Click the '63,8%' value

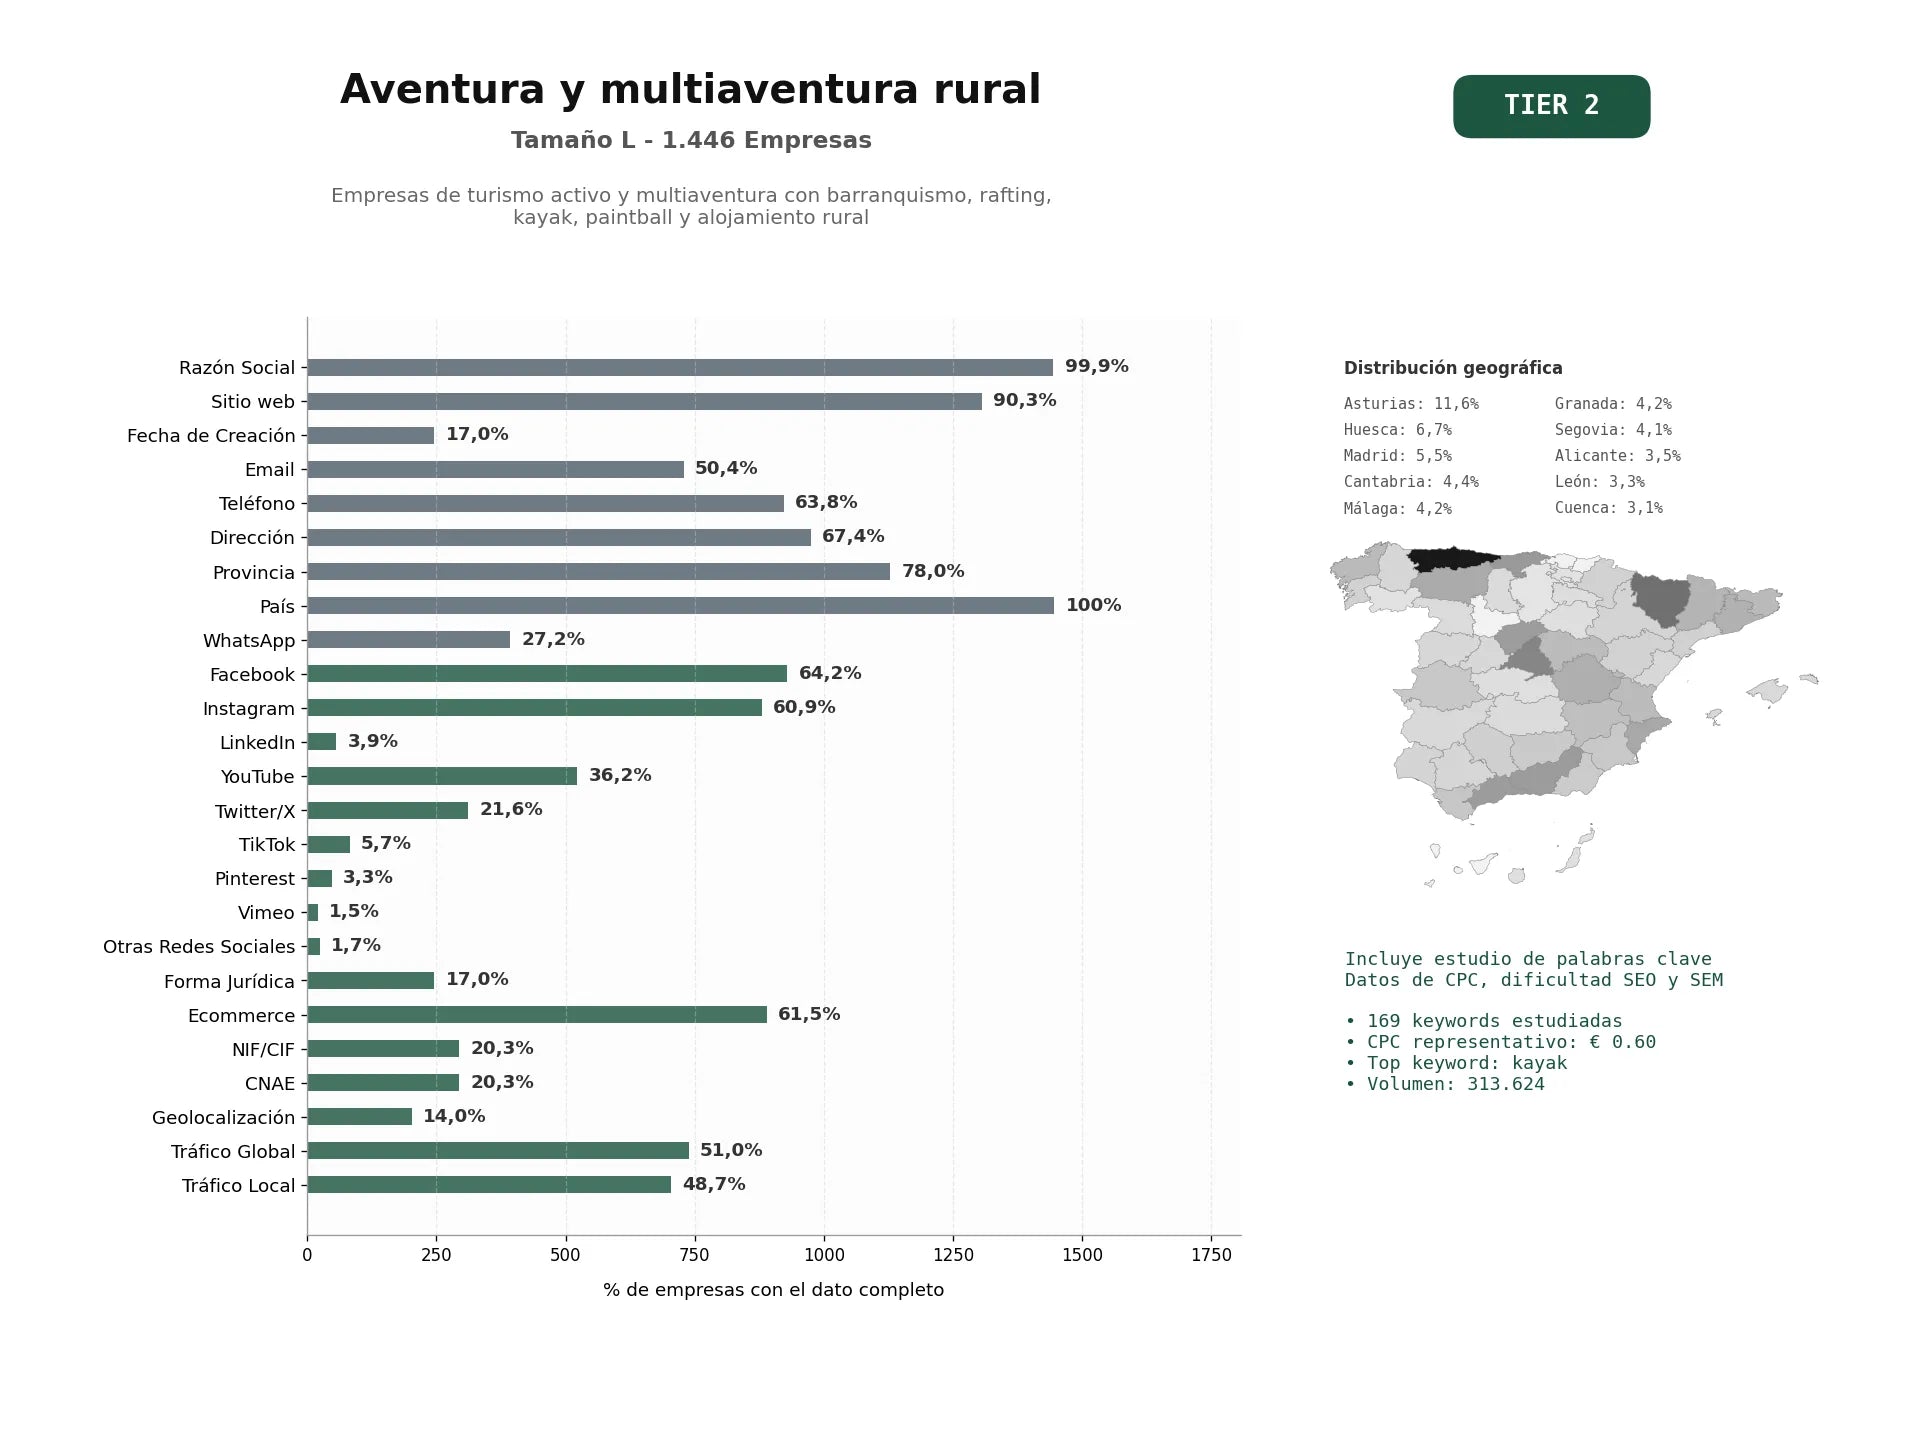[826, 502]
